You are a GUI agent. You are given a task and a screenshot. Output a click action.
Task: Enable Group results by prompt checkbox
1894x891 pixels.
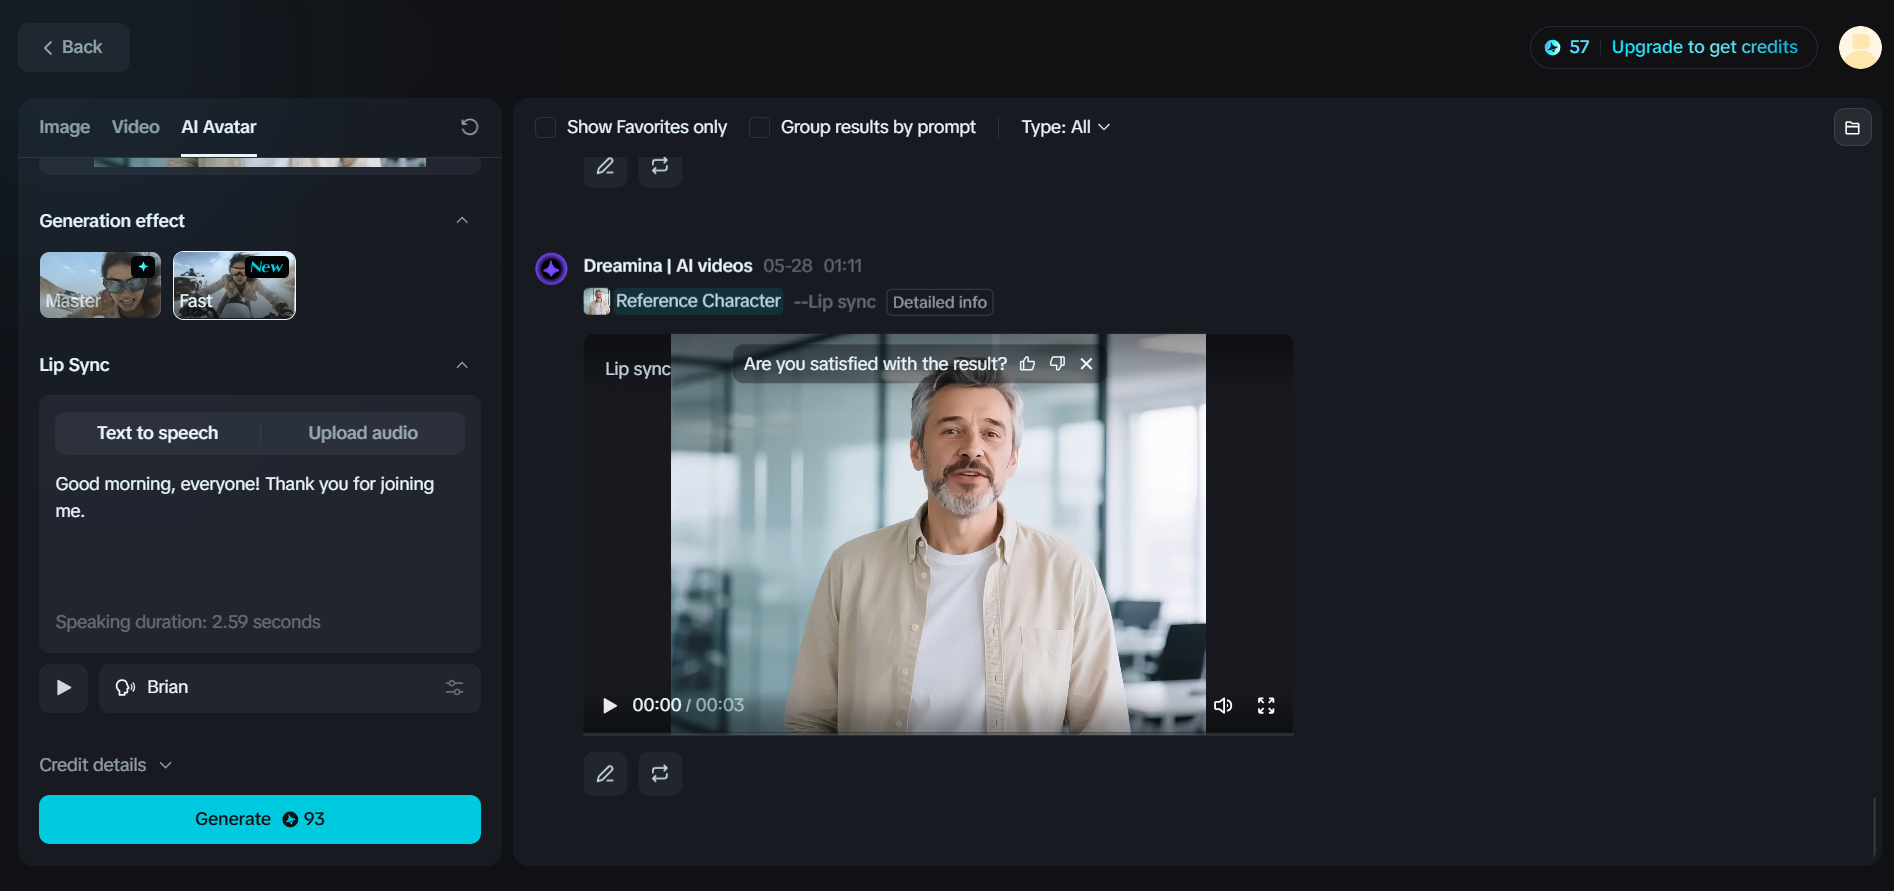pos(759,127)
